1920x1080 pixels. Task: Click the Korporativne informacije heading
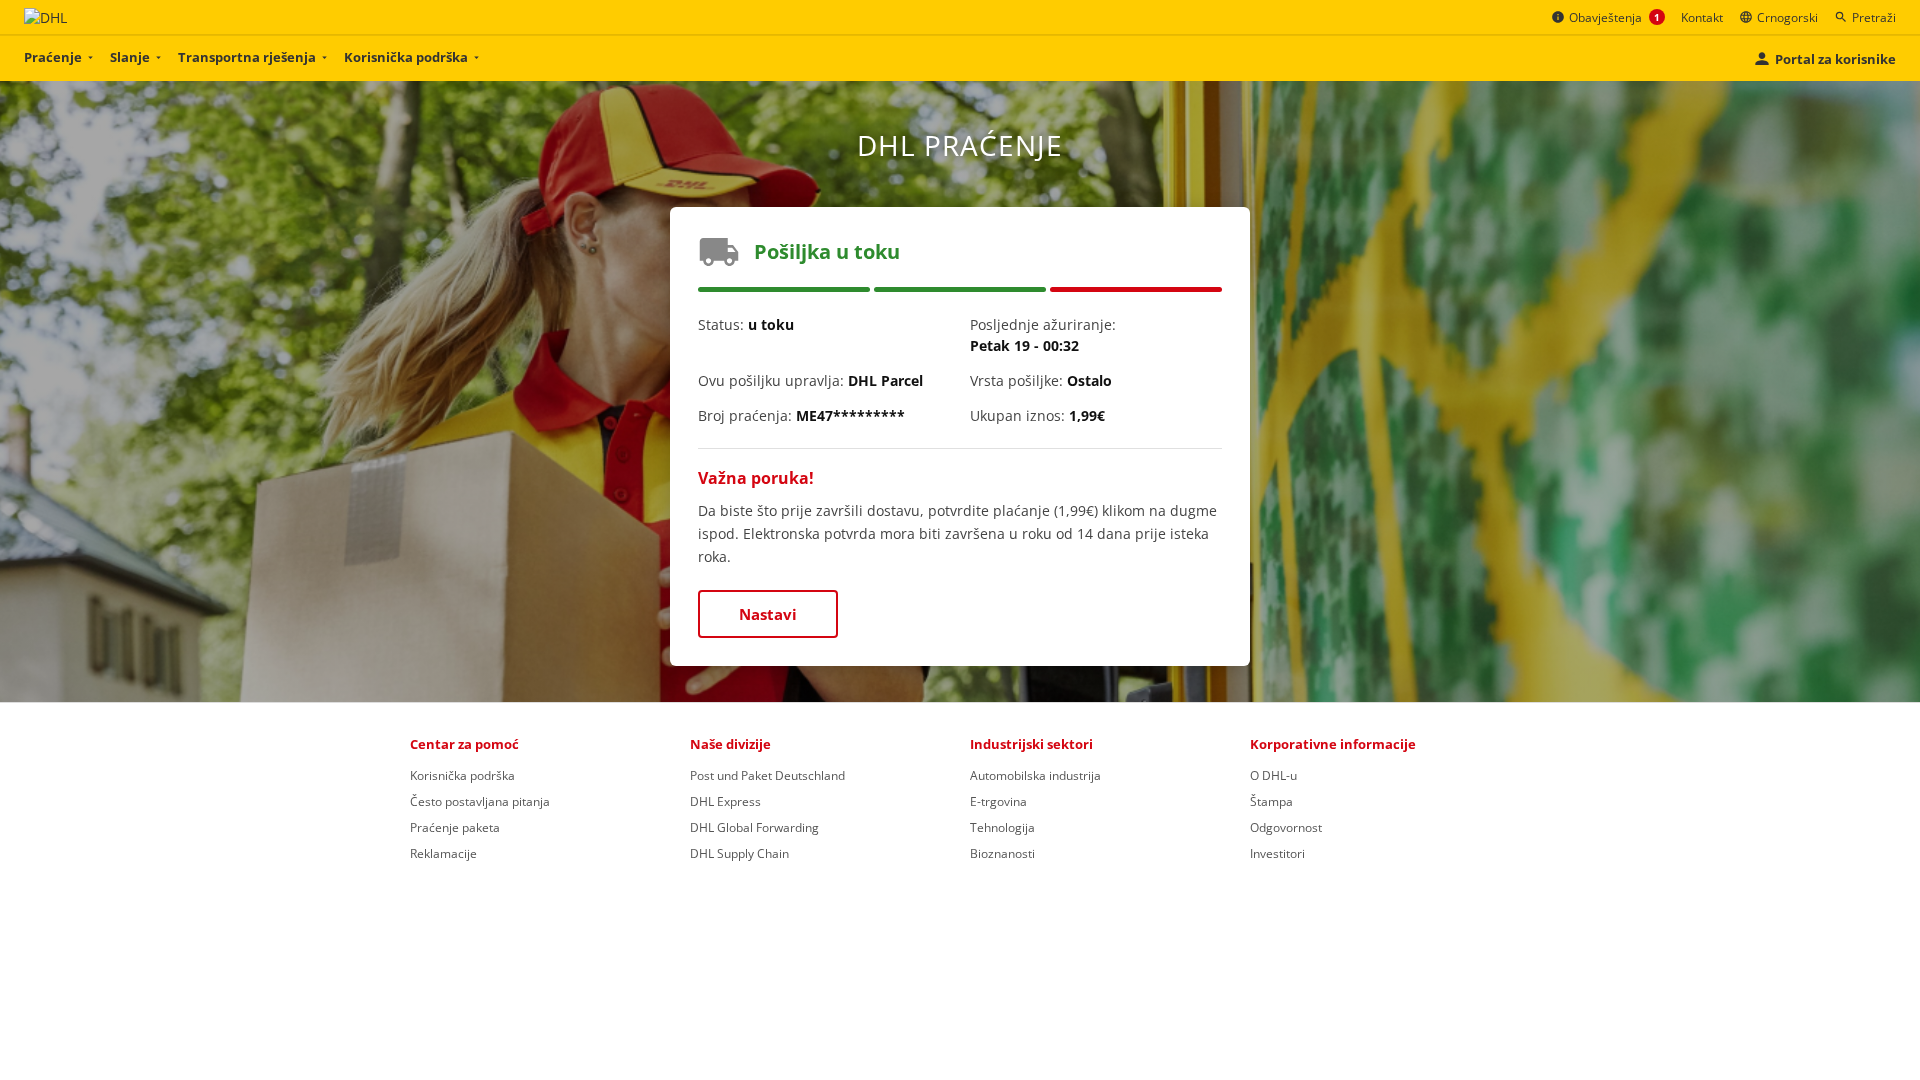click(x=1333, y=744)
